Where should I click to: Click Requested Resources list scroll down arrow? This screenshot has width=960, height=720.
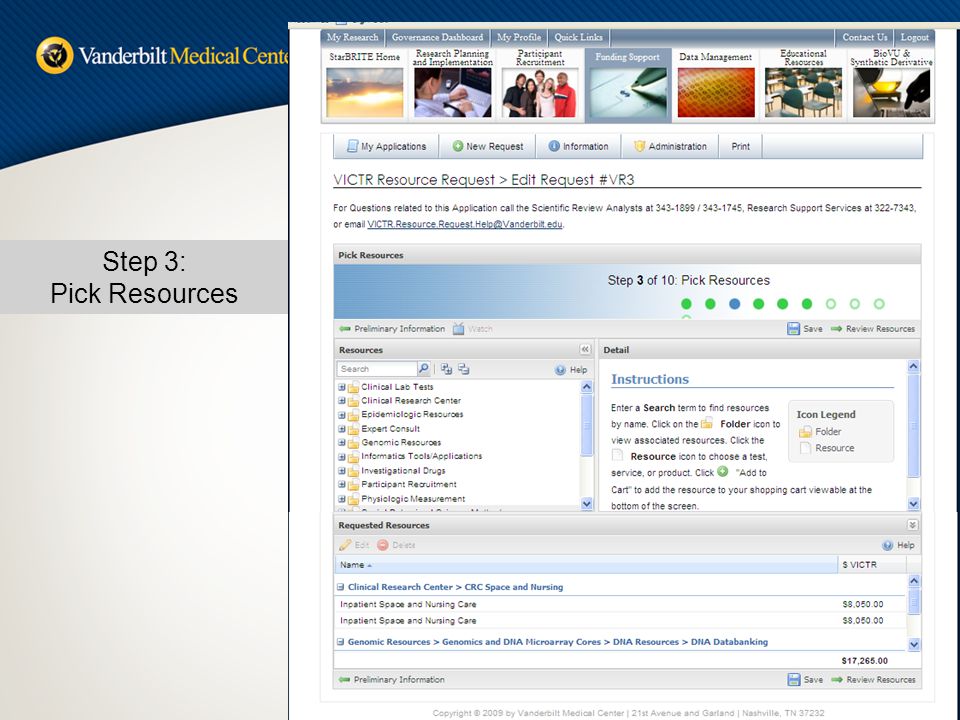tap(913, 644)
